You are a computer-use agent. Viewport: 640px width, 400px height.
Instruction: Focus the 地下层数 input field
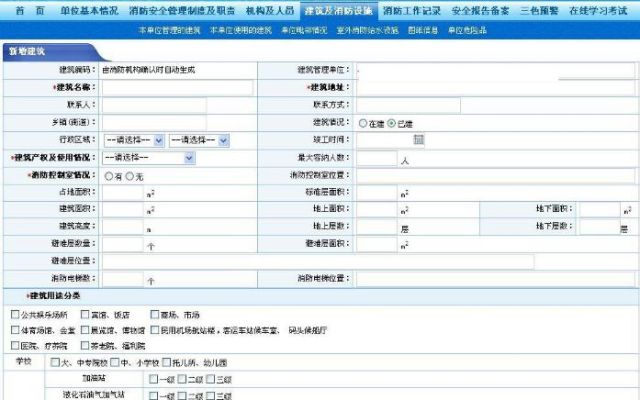click(x=600, y=227)
